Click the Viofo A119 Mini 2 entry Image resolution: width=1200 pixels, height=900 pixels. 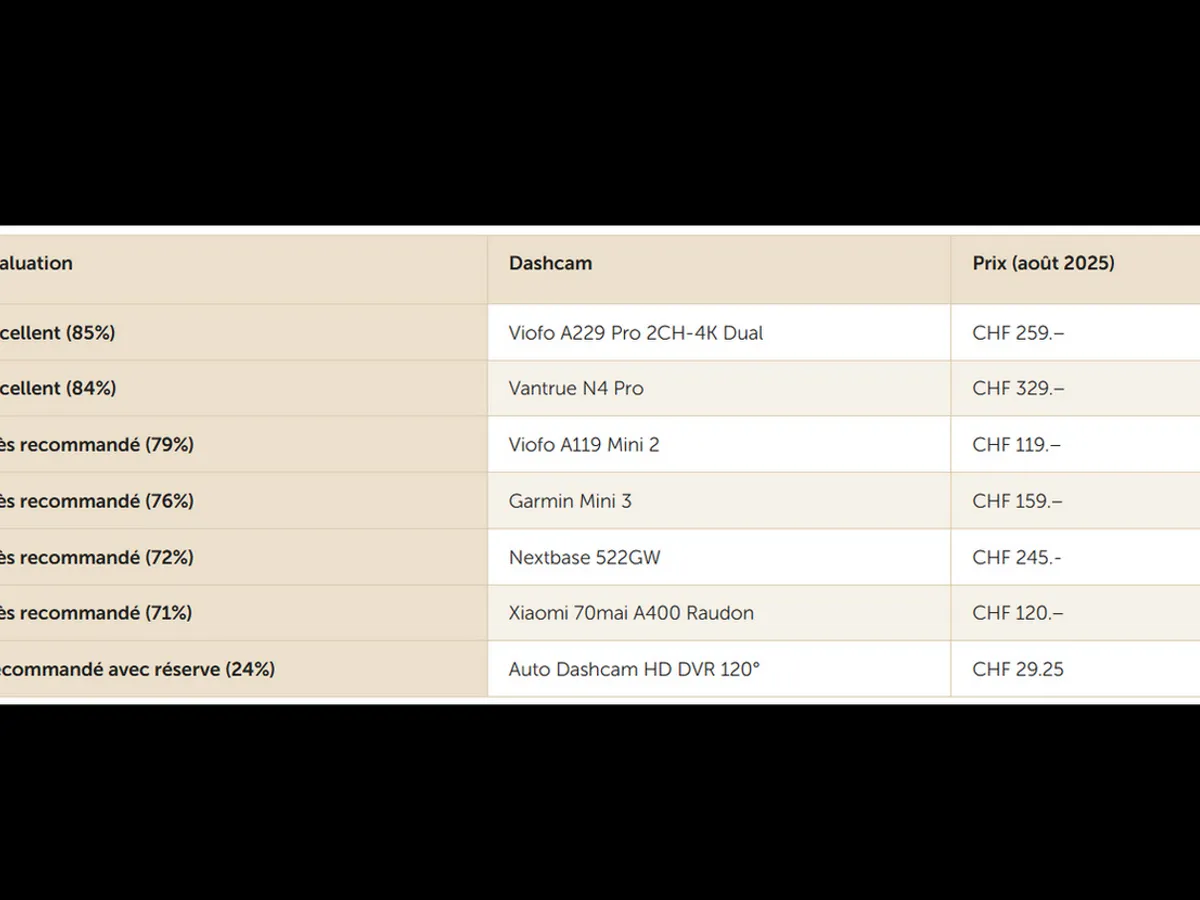(x=584, y=445)
